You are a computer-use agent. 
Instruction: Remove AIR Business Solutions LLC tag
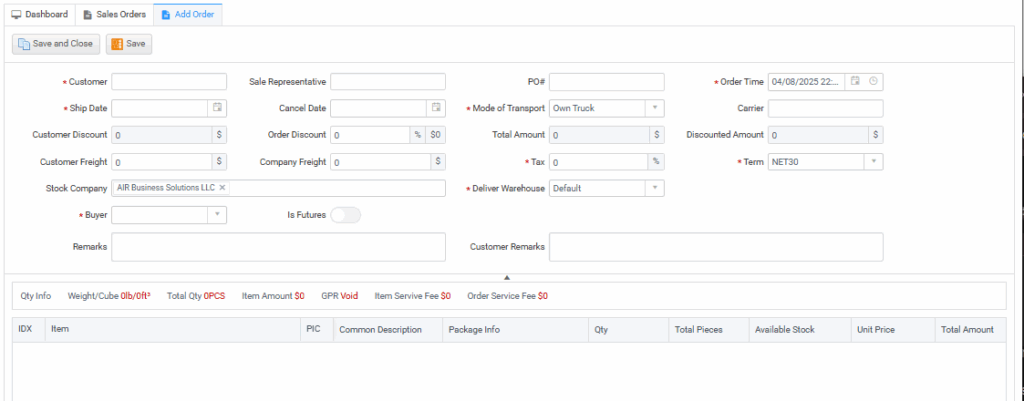pyautogui.click(x=223, y=188)
